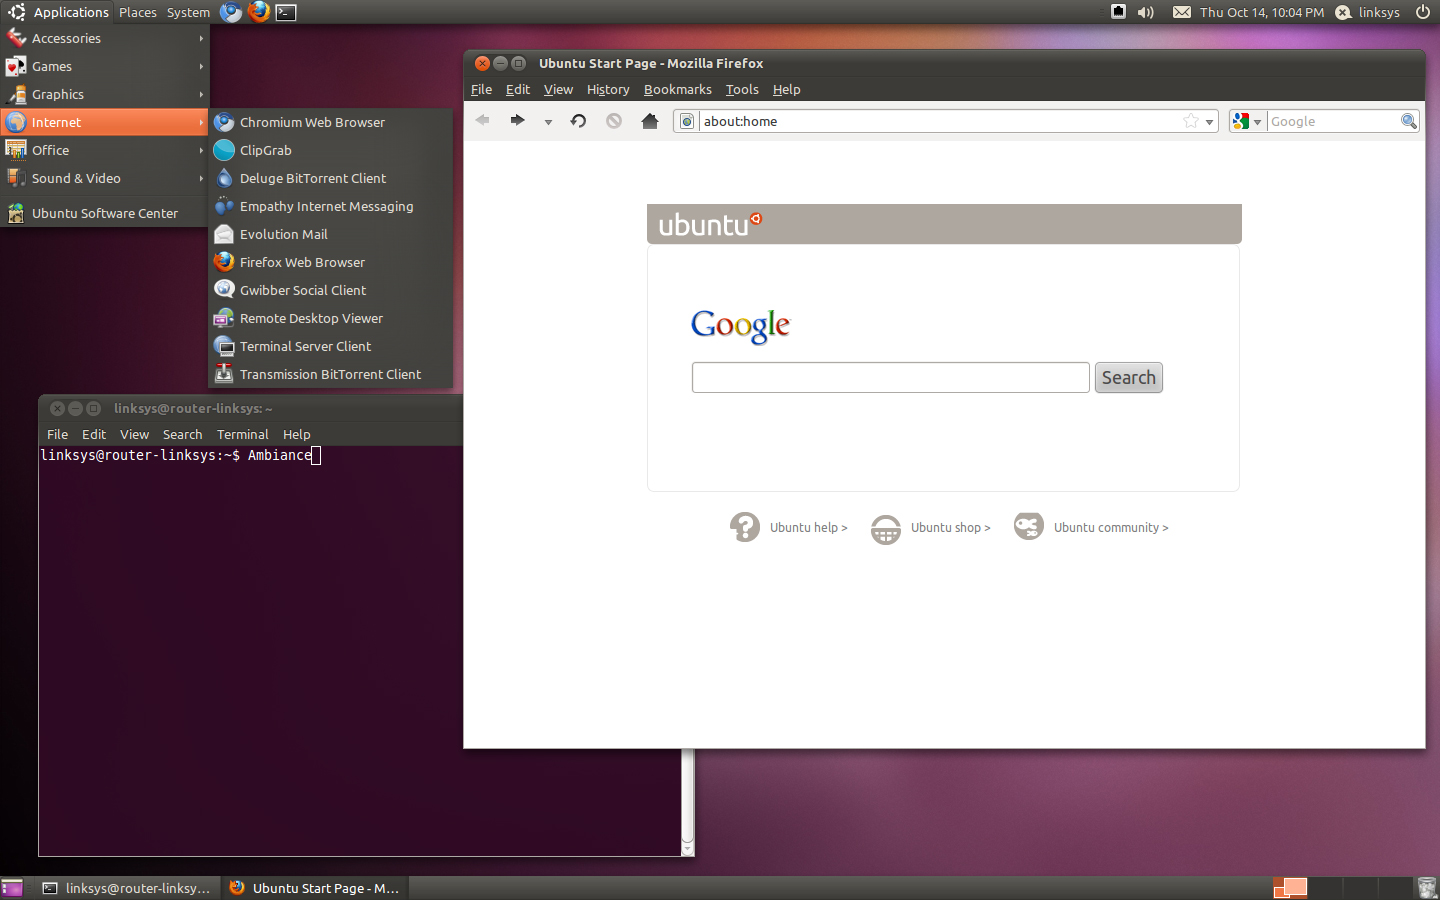
Task: Open Remote Desktop Viewer
Action: [x=330, y=318]
